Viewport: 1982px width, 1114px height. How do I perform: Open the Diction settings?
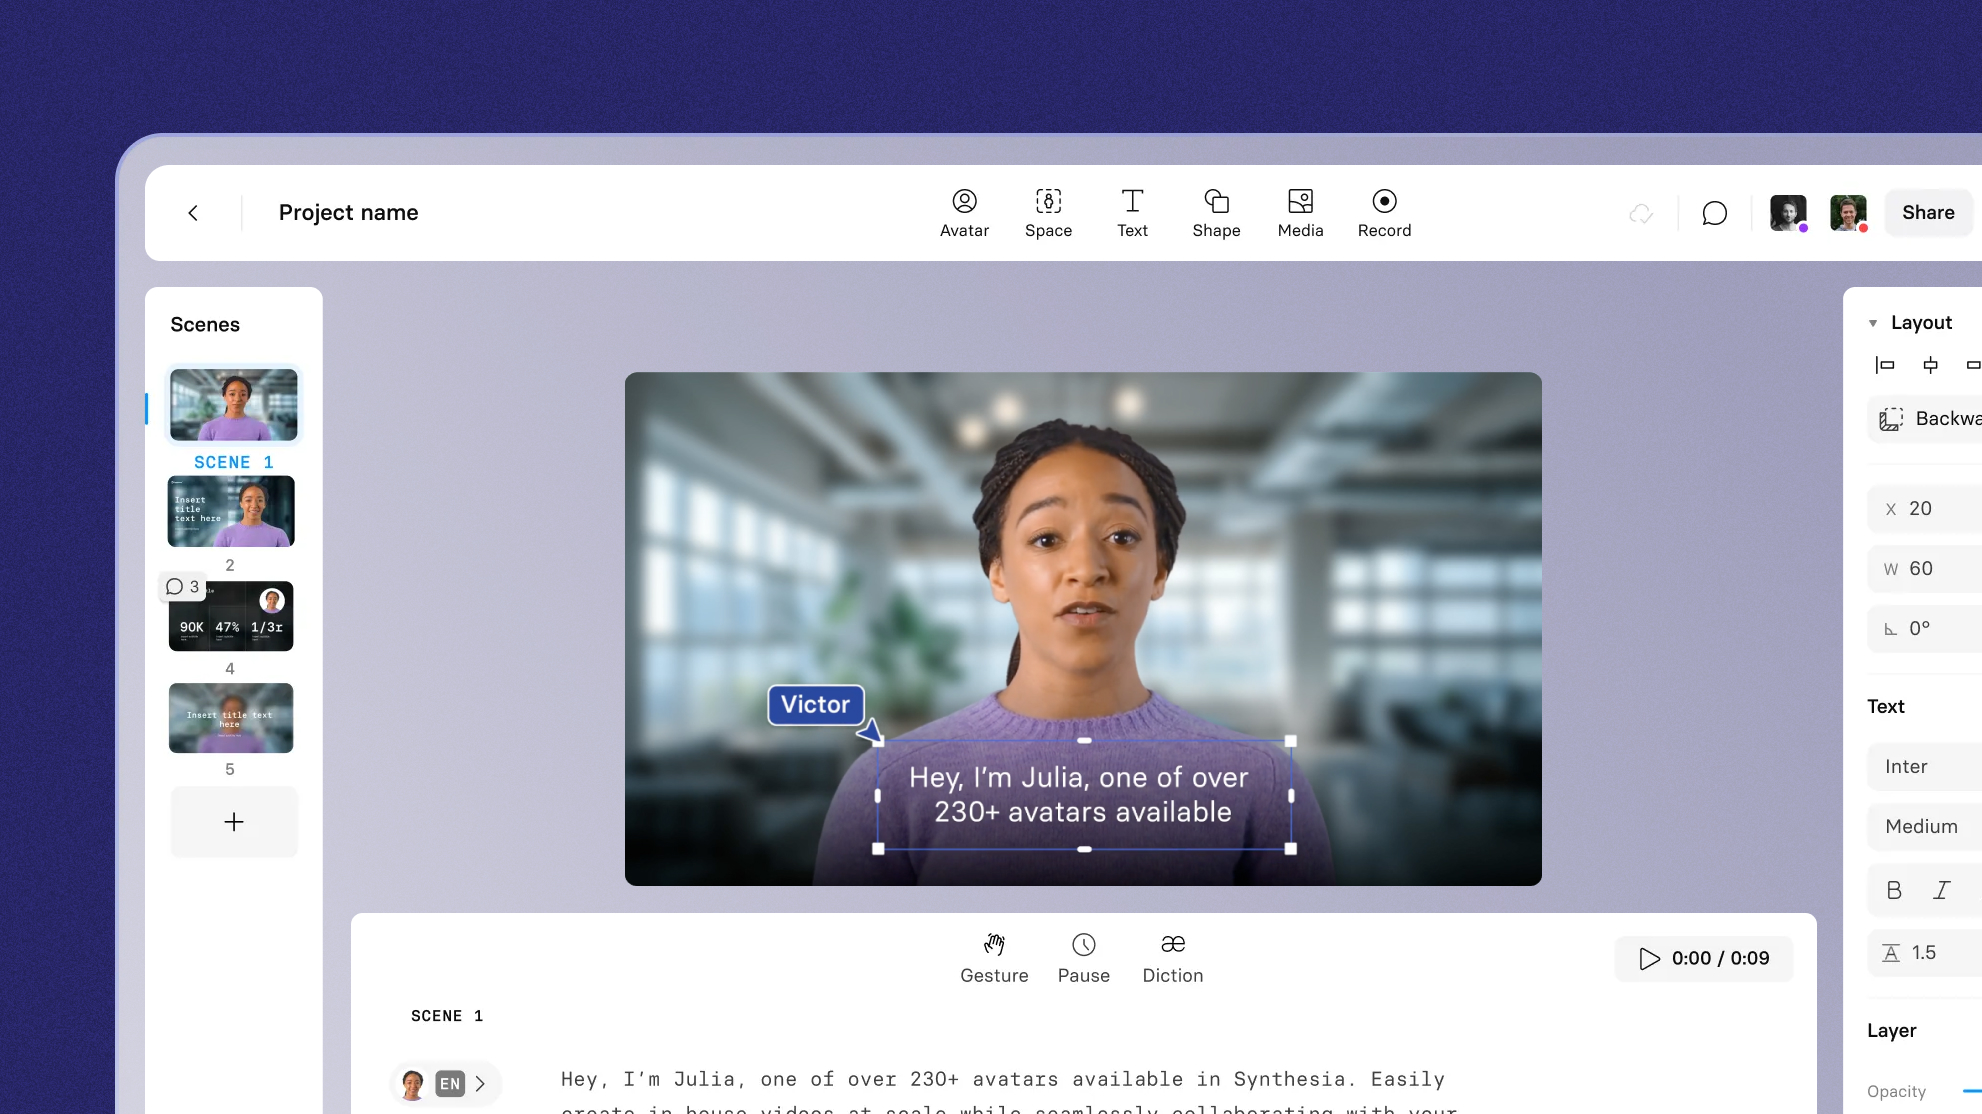[x=1172, y=958]
